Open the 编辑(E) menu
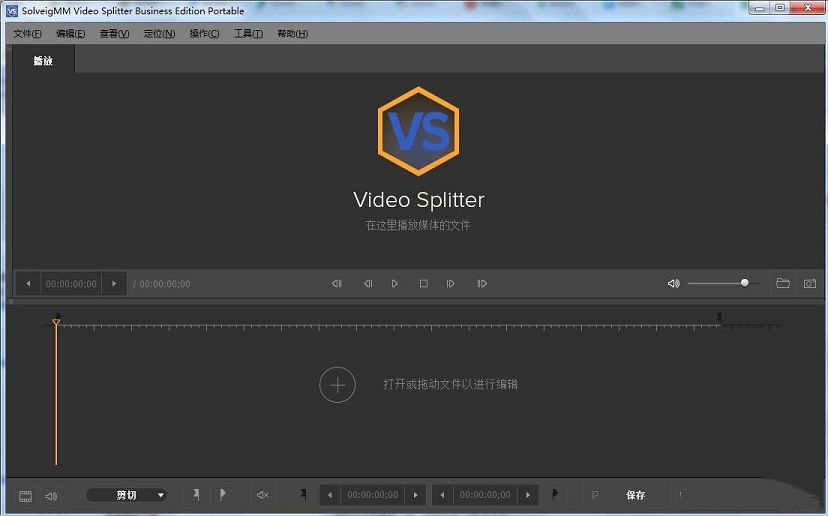 pyautogui.click(x=71, y=34)
